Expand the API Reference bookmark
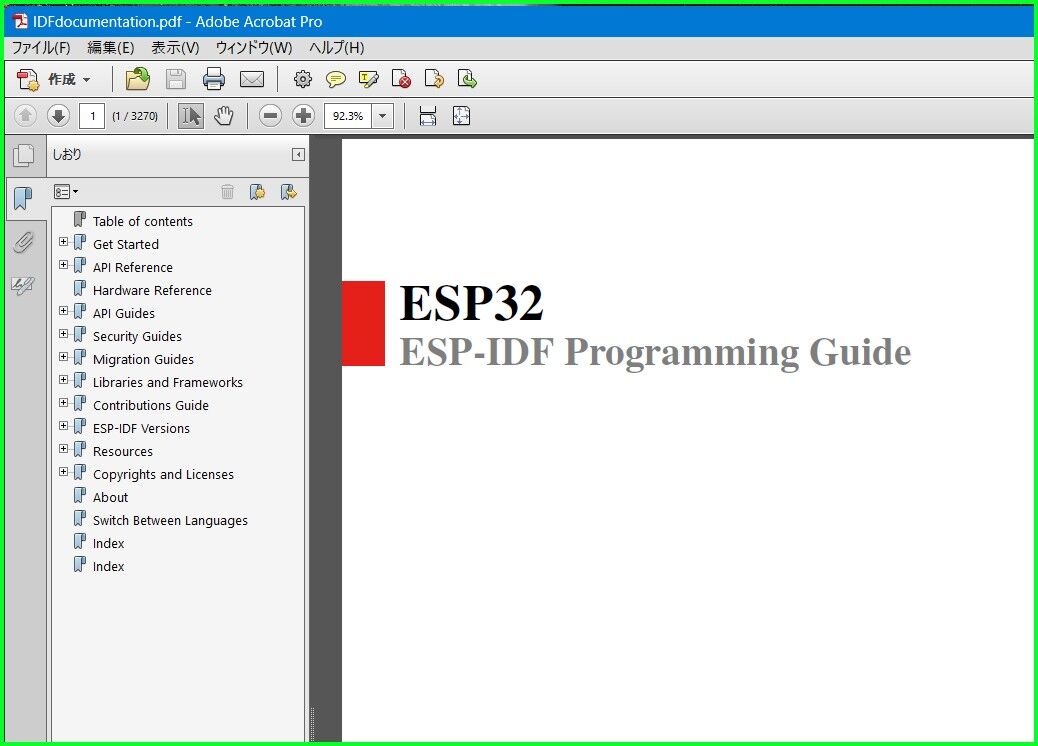The width and height of the screenshot is (1038, 746). pos(64,267)
